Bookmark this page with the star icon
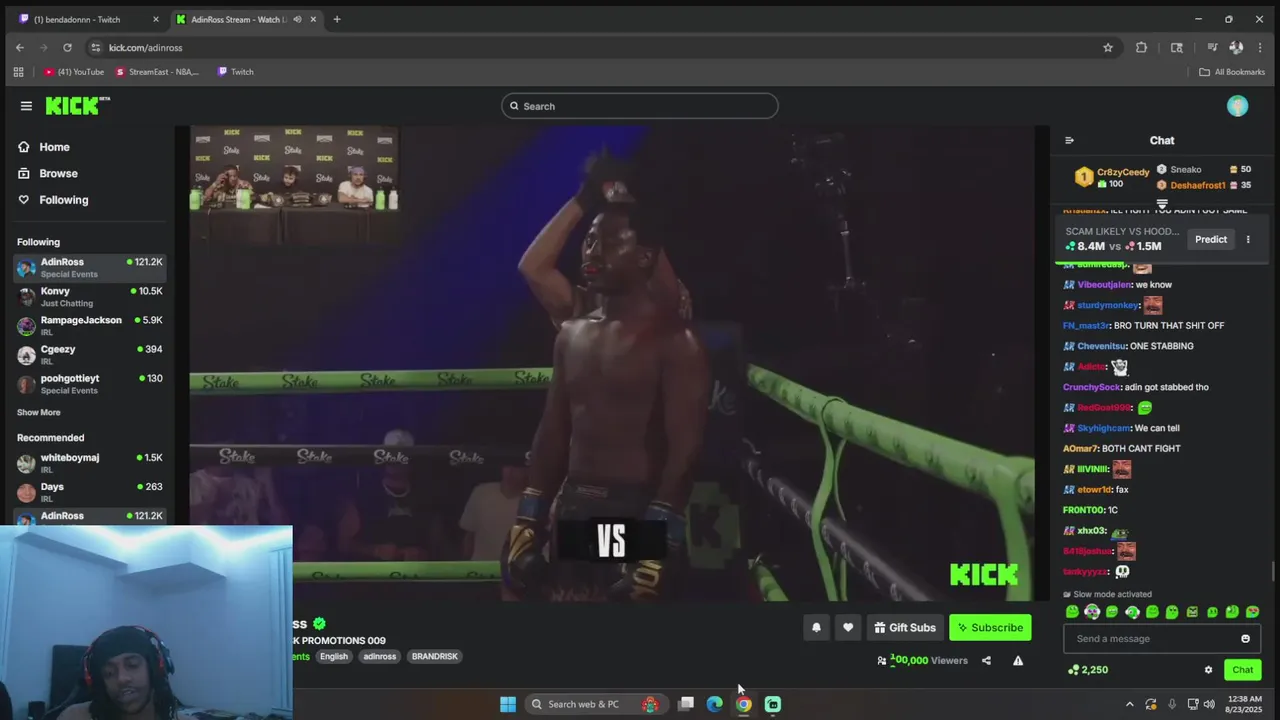The height and width of the screenshot is (720, 1280). click(x=1108, y=47)
